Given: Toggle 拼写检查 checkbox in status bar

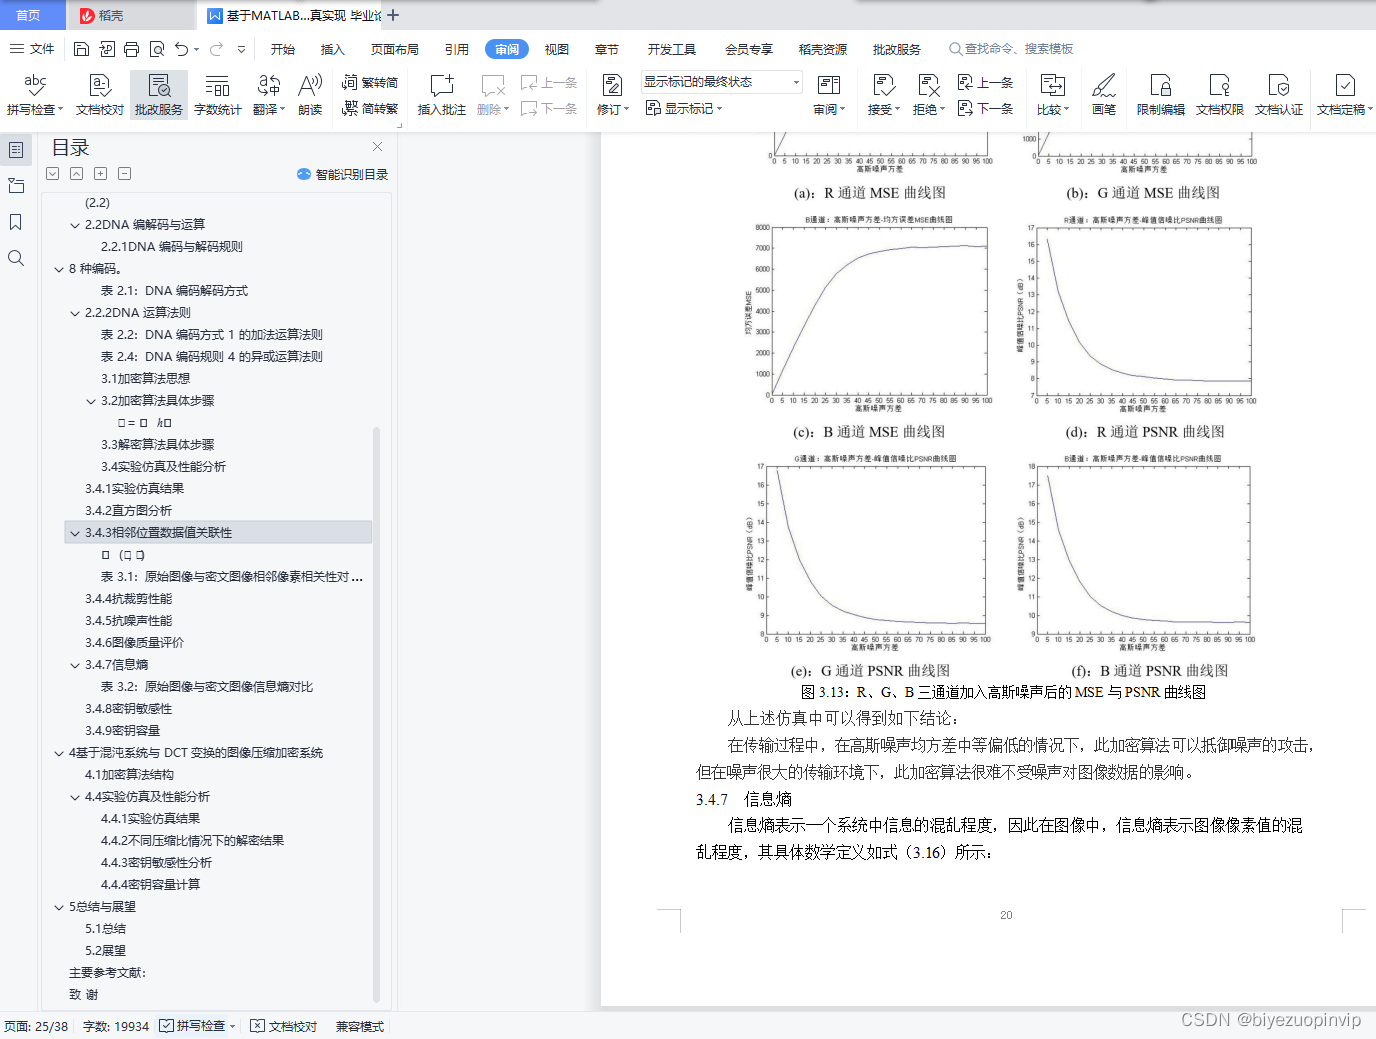Looking at the screenshot, I should 167,1026.
